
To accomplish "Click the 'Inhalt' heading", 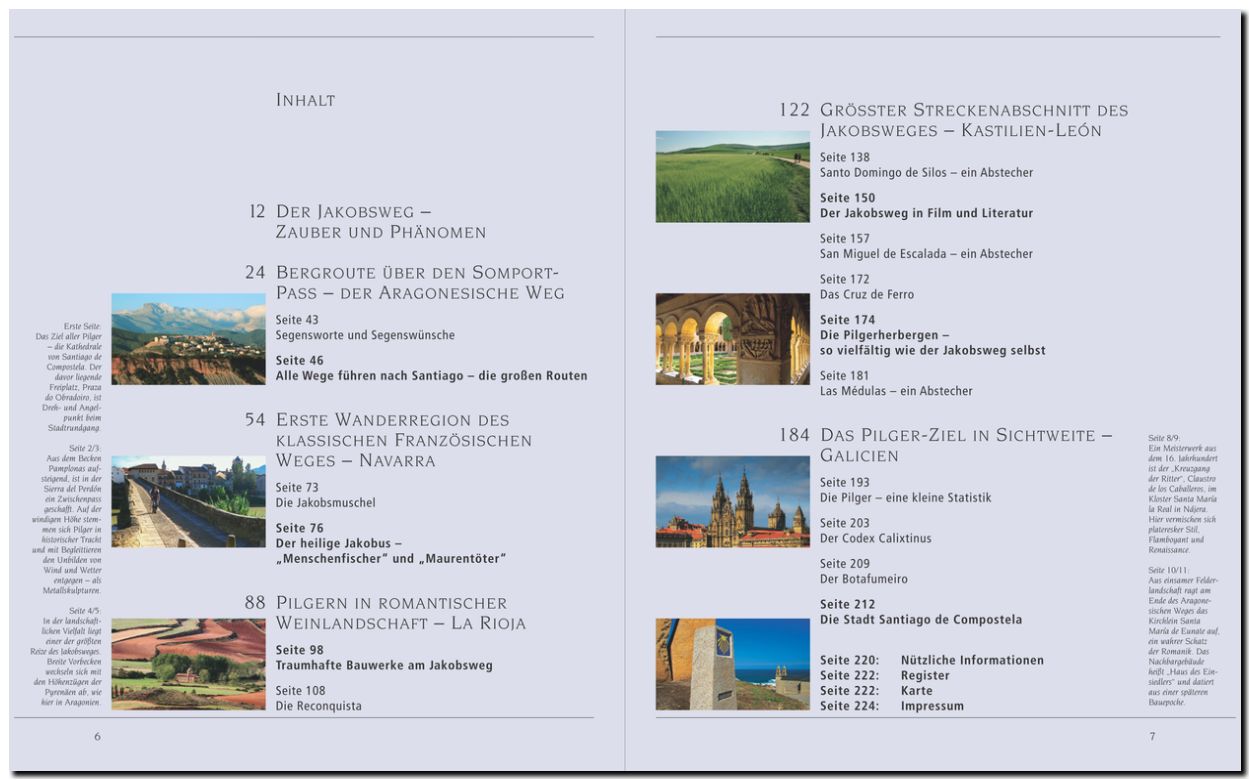I will (x=305, y=100).
